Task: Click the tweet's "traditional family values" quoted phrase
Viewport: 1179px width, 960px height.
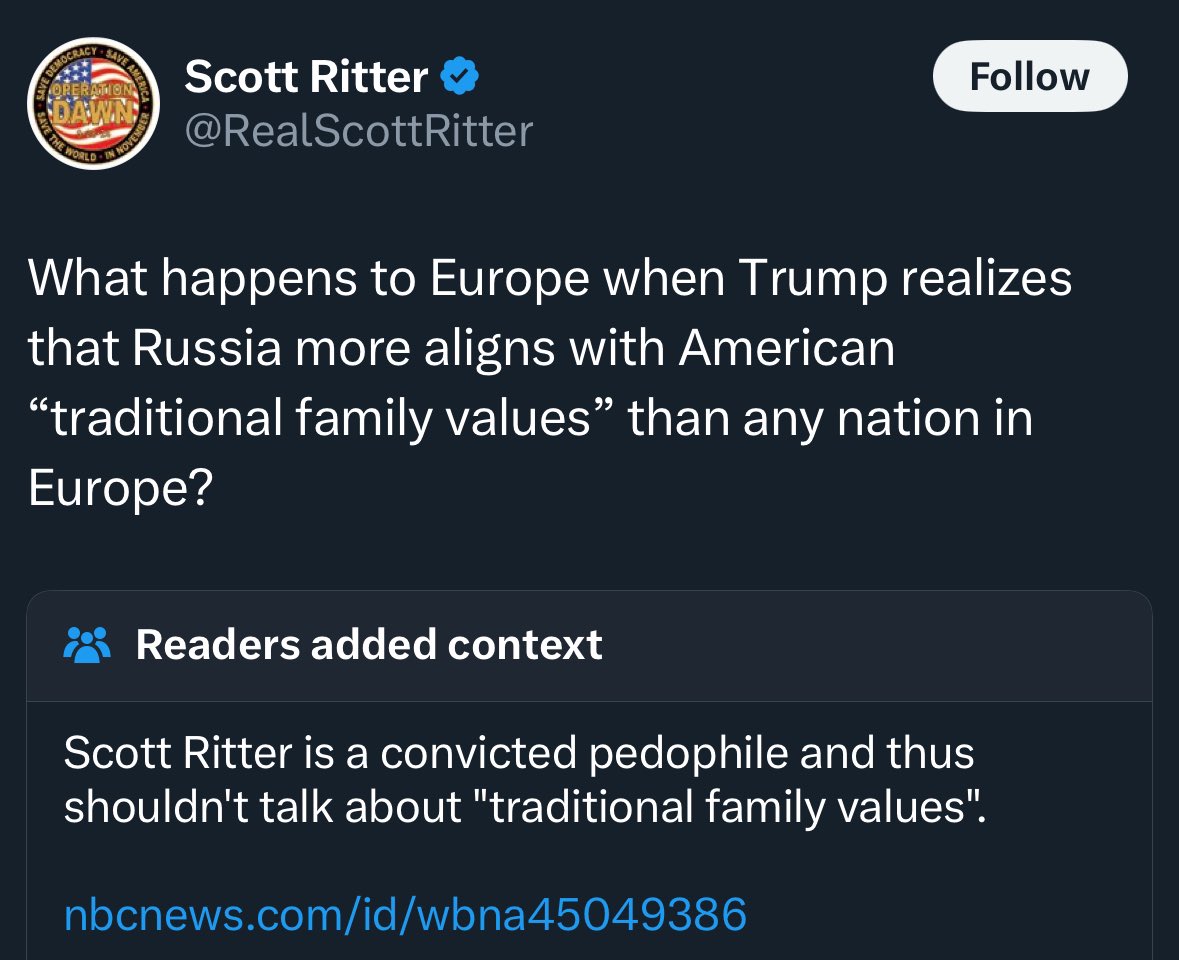Action: tap(319, 417)
